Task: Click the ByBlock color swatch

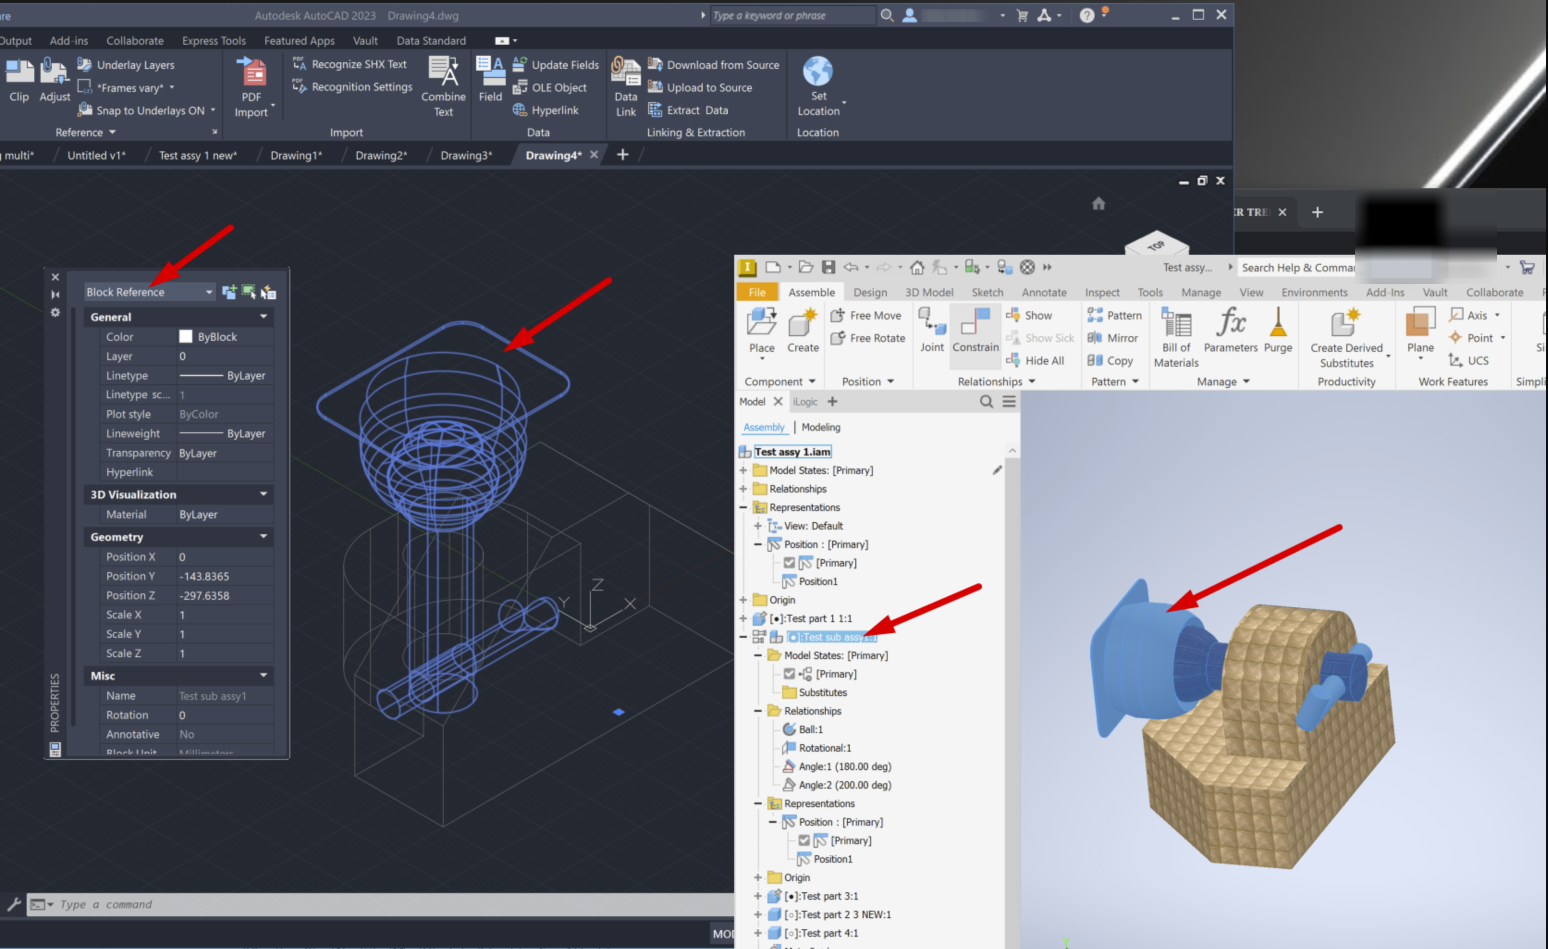Action: tap(186, 336)
